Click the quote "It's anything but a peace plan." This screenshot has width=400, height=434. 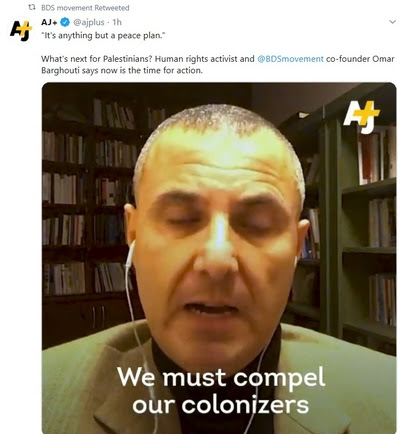[103, 36]
